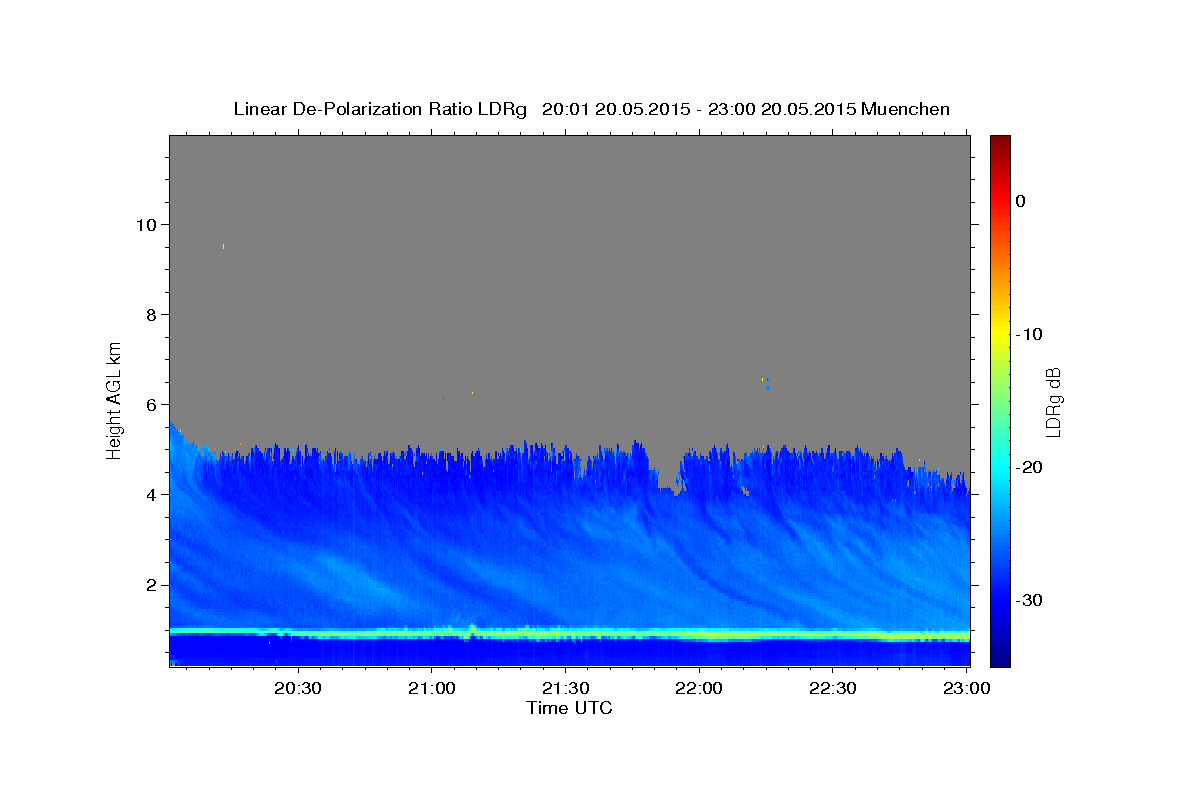
Task: Click the height tick label 4
Action: (x=150, y=494)
